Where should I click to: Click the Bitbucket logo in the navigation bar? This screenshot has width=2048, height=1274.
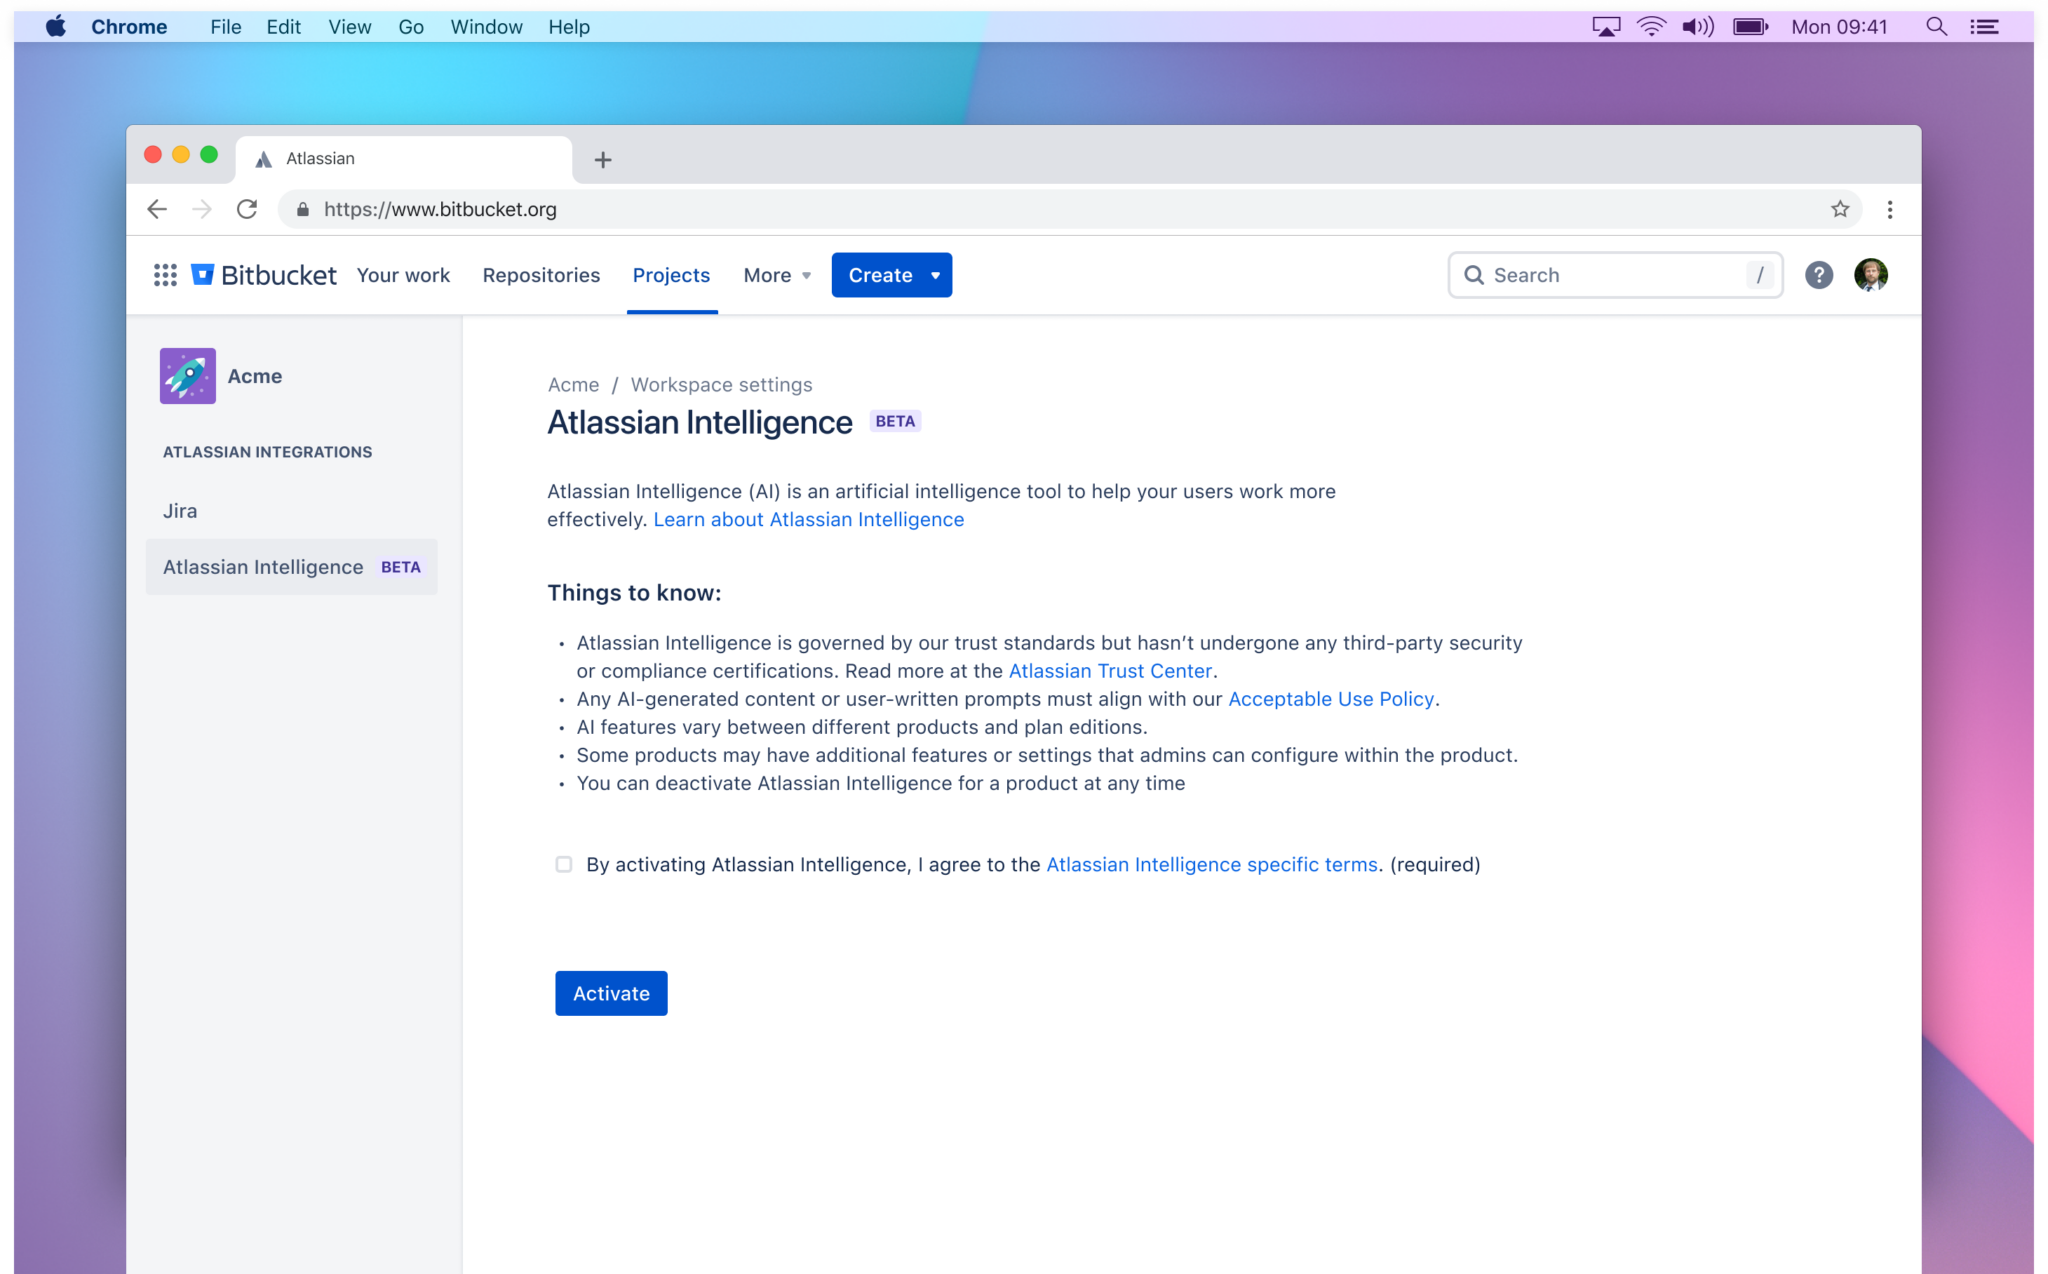[x=263, y=275]
